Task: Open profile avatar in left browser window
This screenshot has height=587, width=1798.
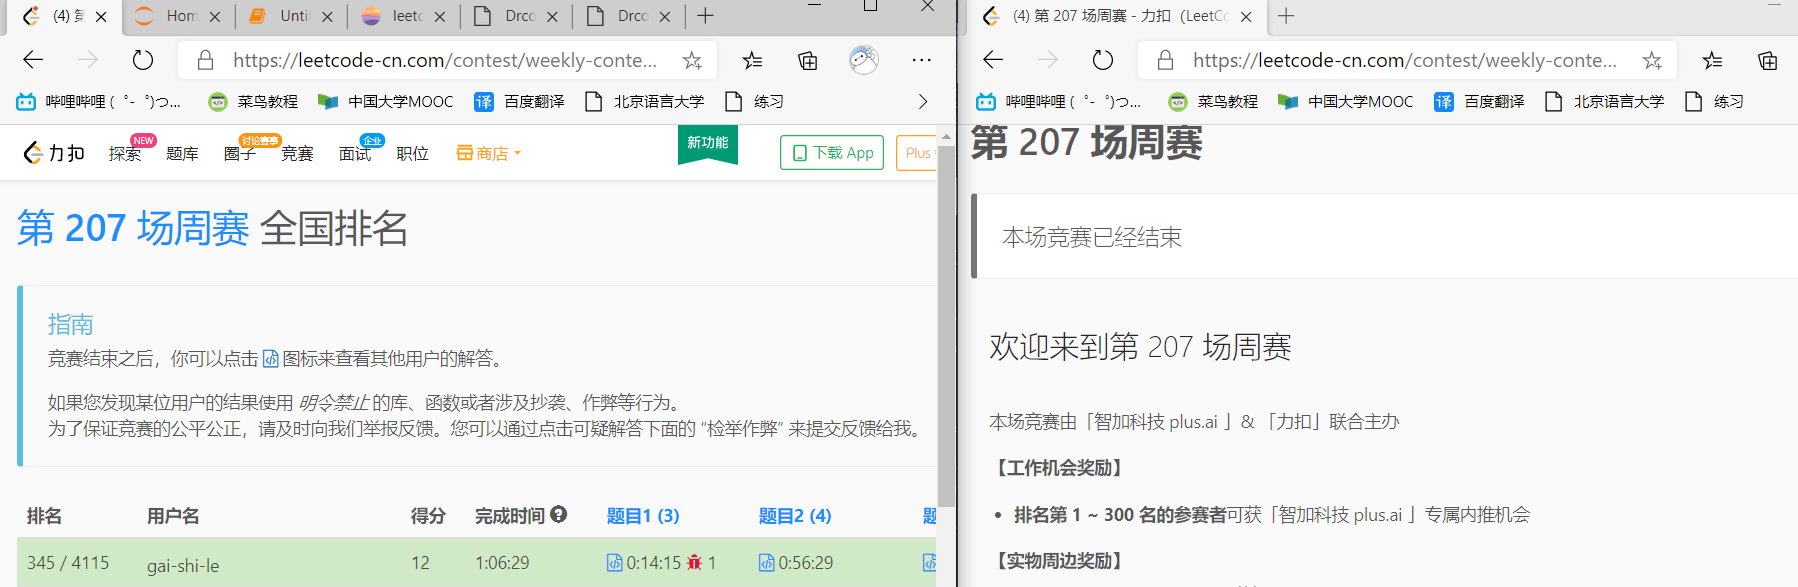Action: coord(864,60)
